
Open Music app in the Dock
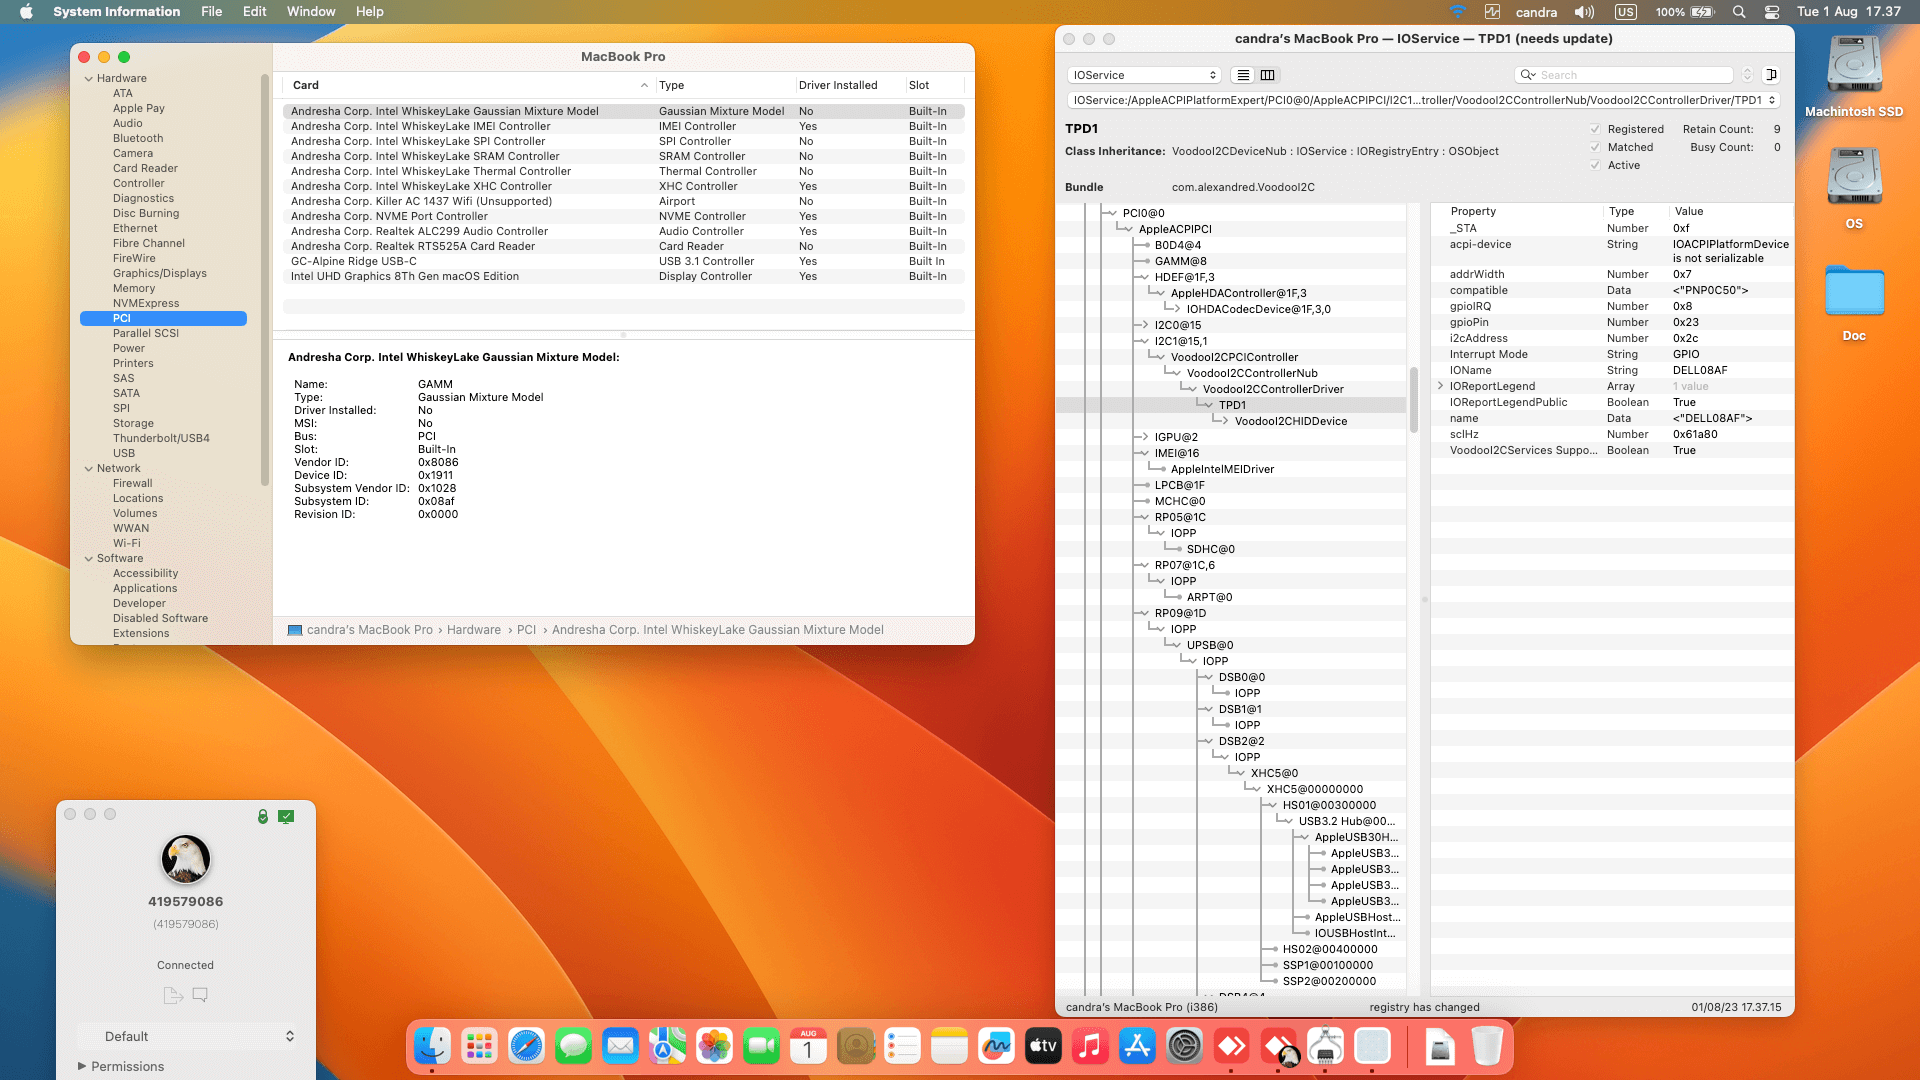pyautogui.click(x=1090, y=1046)
